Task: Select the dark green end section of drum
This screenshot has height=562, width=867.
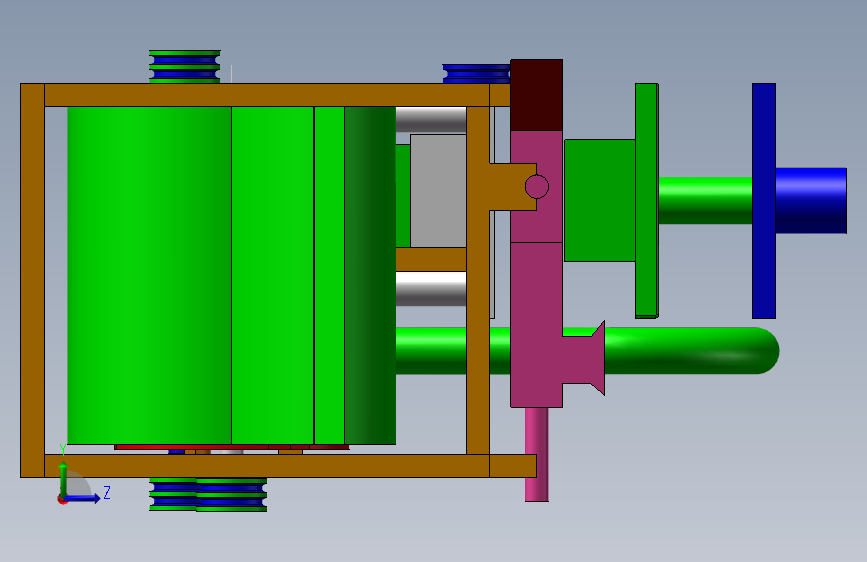Action: pos(370,275)
